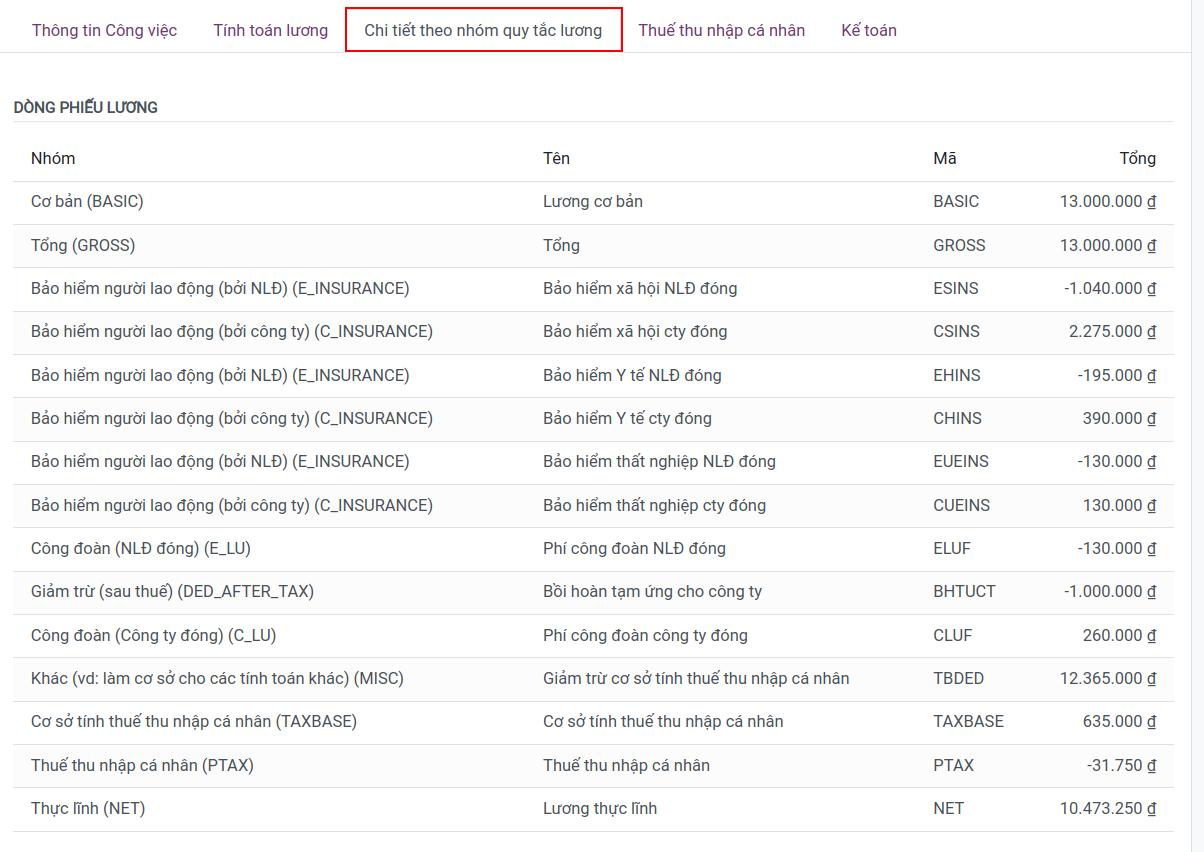Select the Lương cơ bản row

tap(592, 201)
